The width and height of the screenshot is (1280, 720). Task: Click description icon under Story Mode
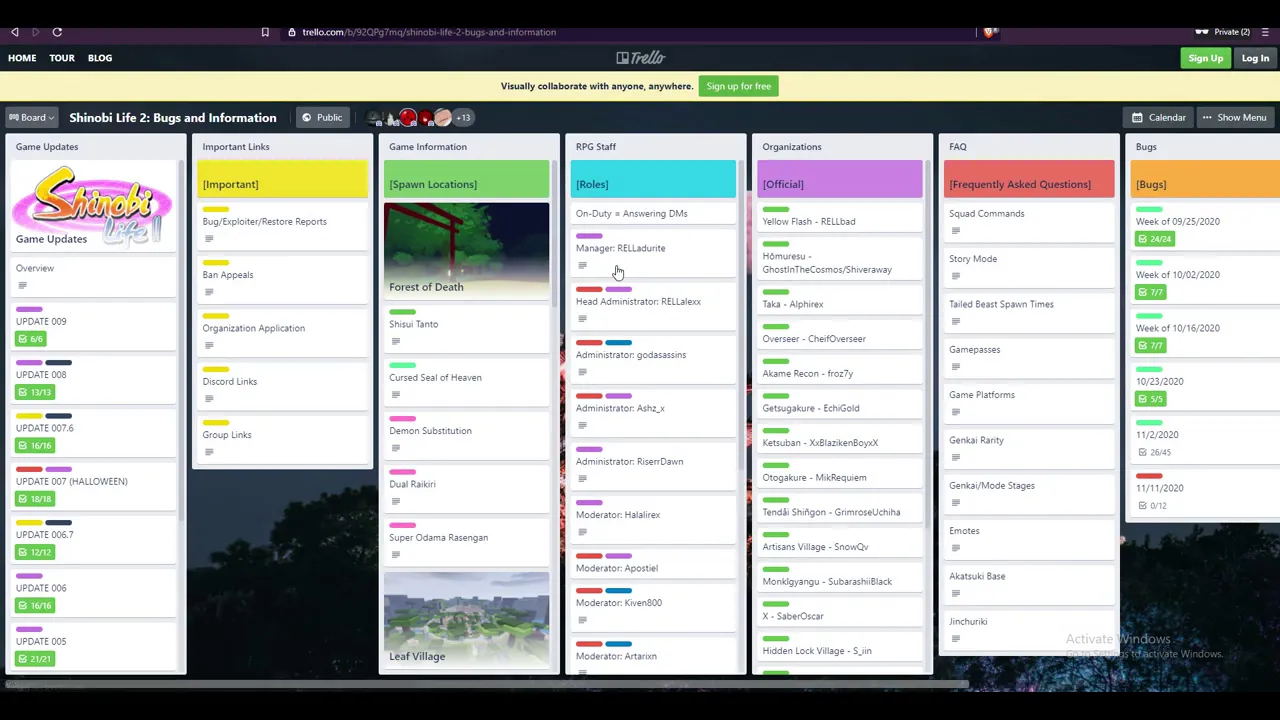click(955, 276)
